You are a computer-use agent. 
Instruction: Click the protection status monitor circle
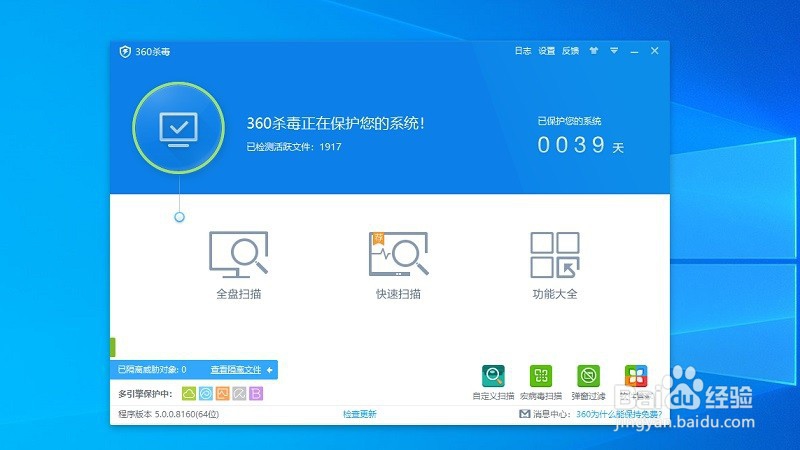click(179, 128)
